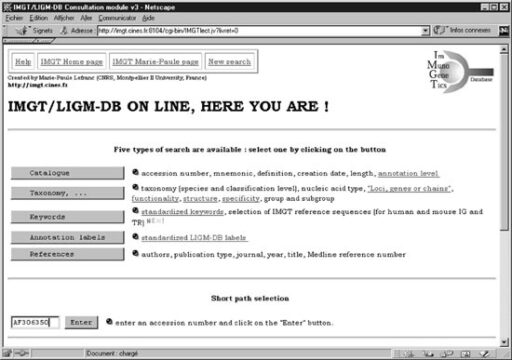Start a New search link
This screenshot has width=512, height=360.
point(229,62)
